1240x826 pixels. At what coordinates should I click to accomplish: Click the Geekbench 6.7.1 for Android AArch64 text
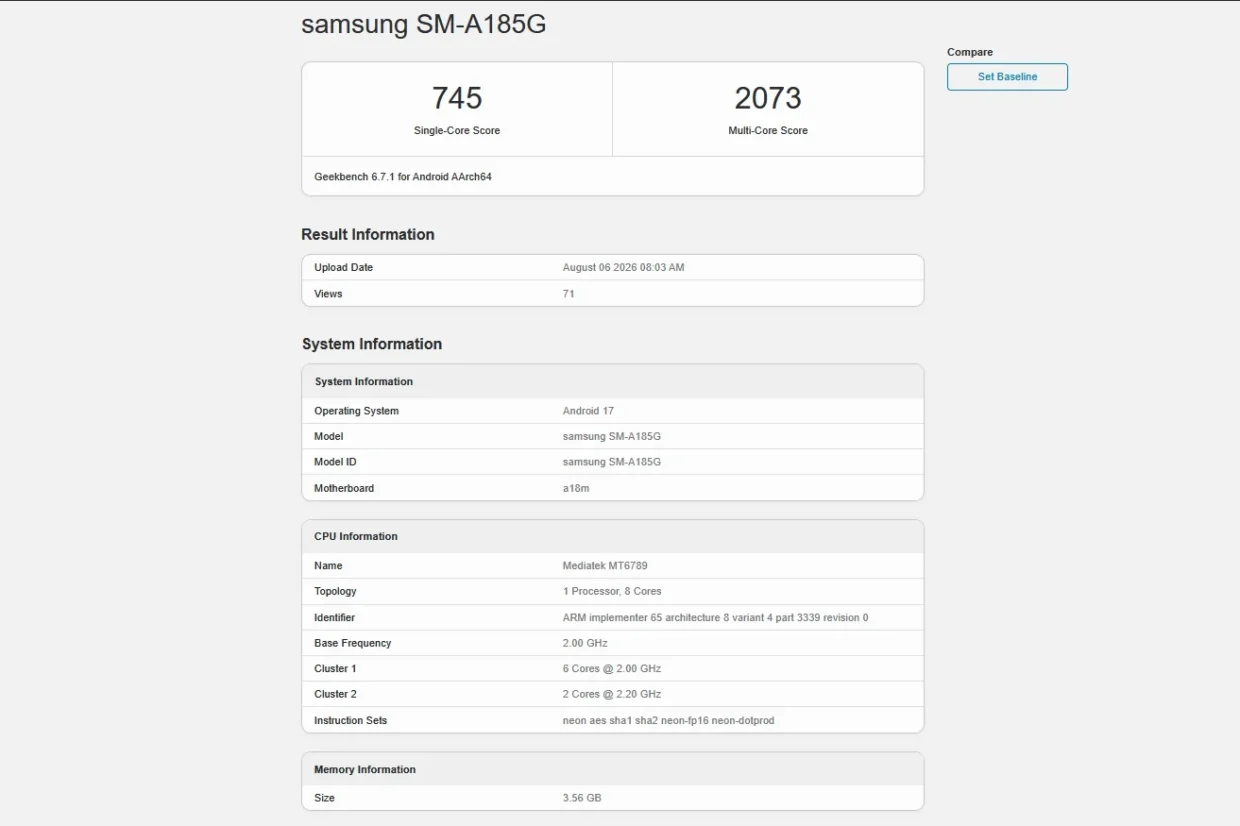pos(403,177)
